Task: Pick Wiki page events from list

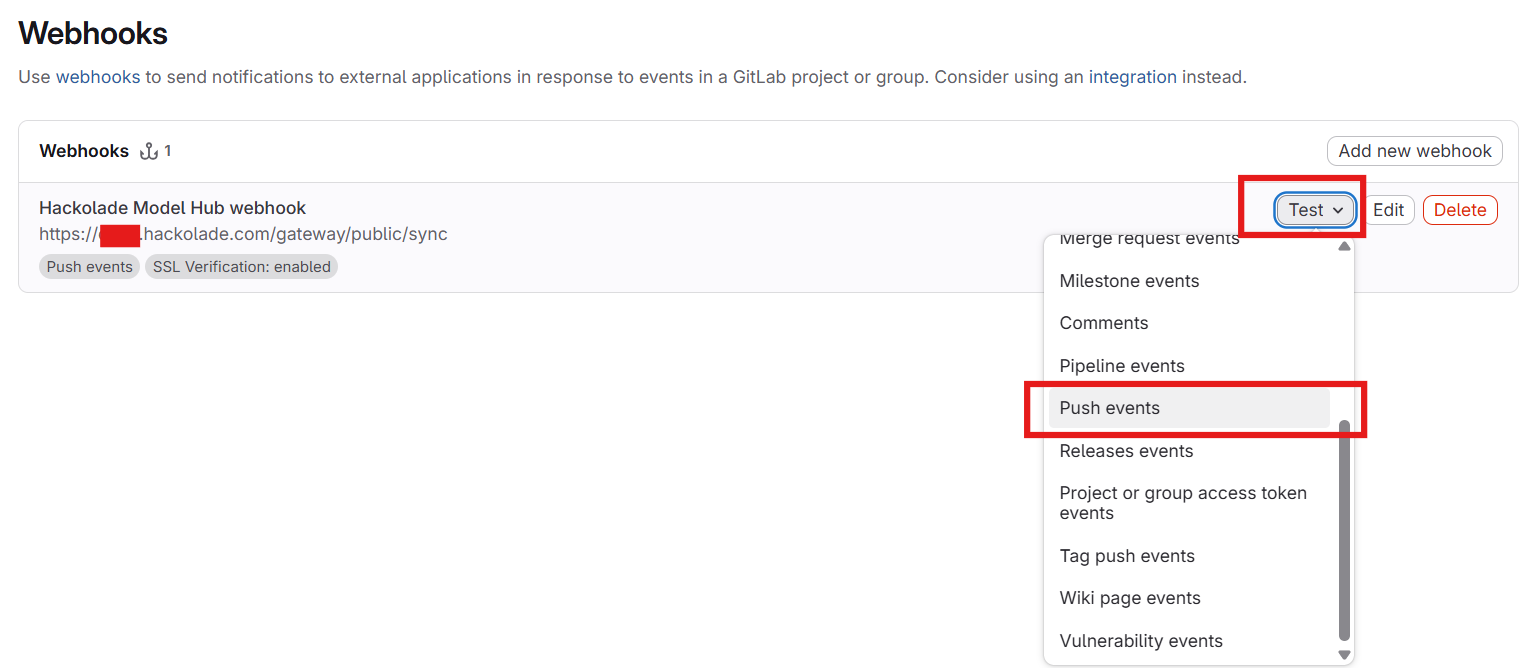Action: [1130, 598]
